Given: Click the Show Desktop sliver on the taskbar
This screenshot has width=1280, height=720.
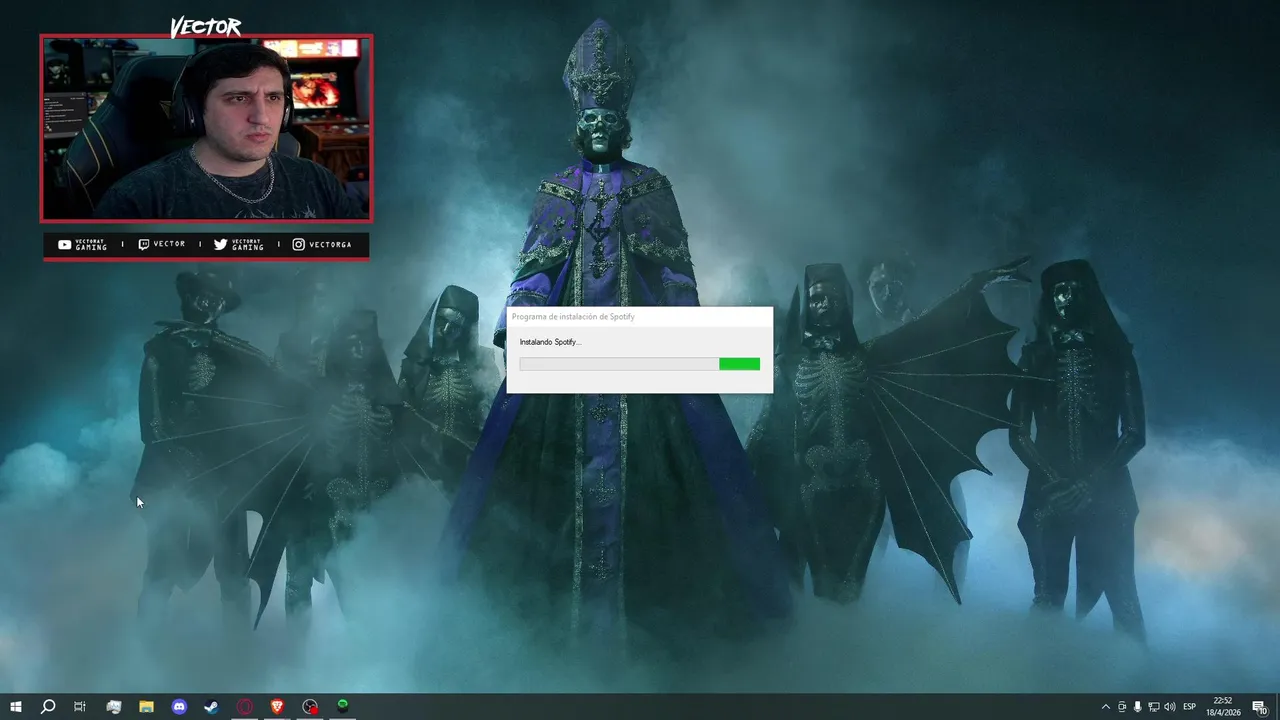Looking at the screenshot, I should [1277, 707].
